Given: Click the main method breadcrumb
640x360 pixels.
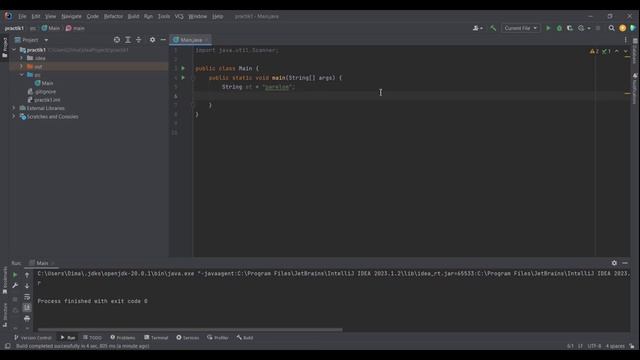Looking at the screenshot, I should coord(75,28).
